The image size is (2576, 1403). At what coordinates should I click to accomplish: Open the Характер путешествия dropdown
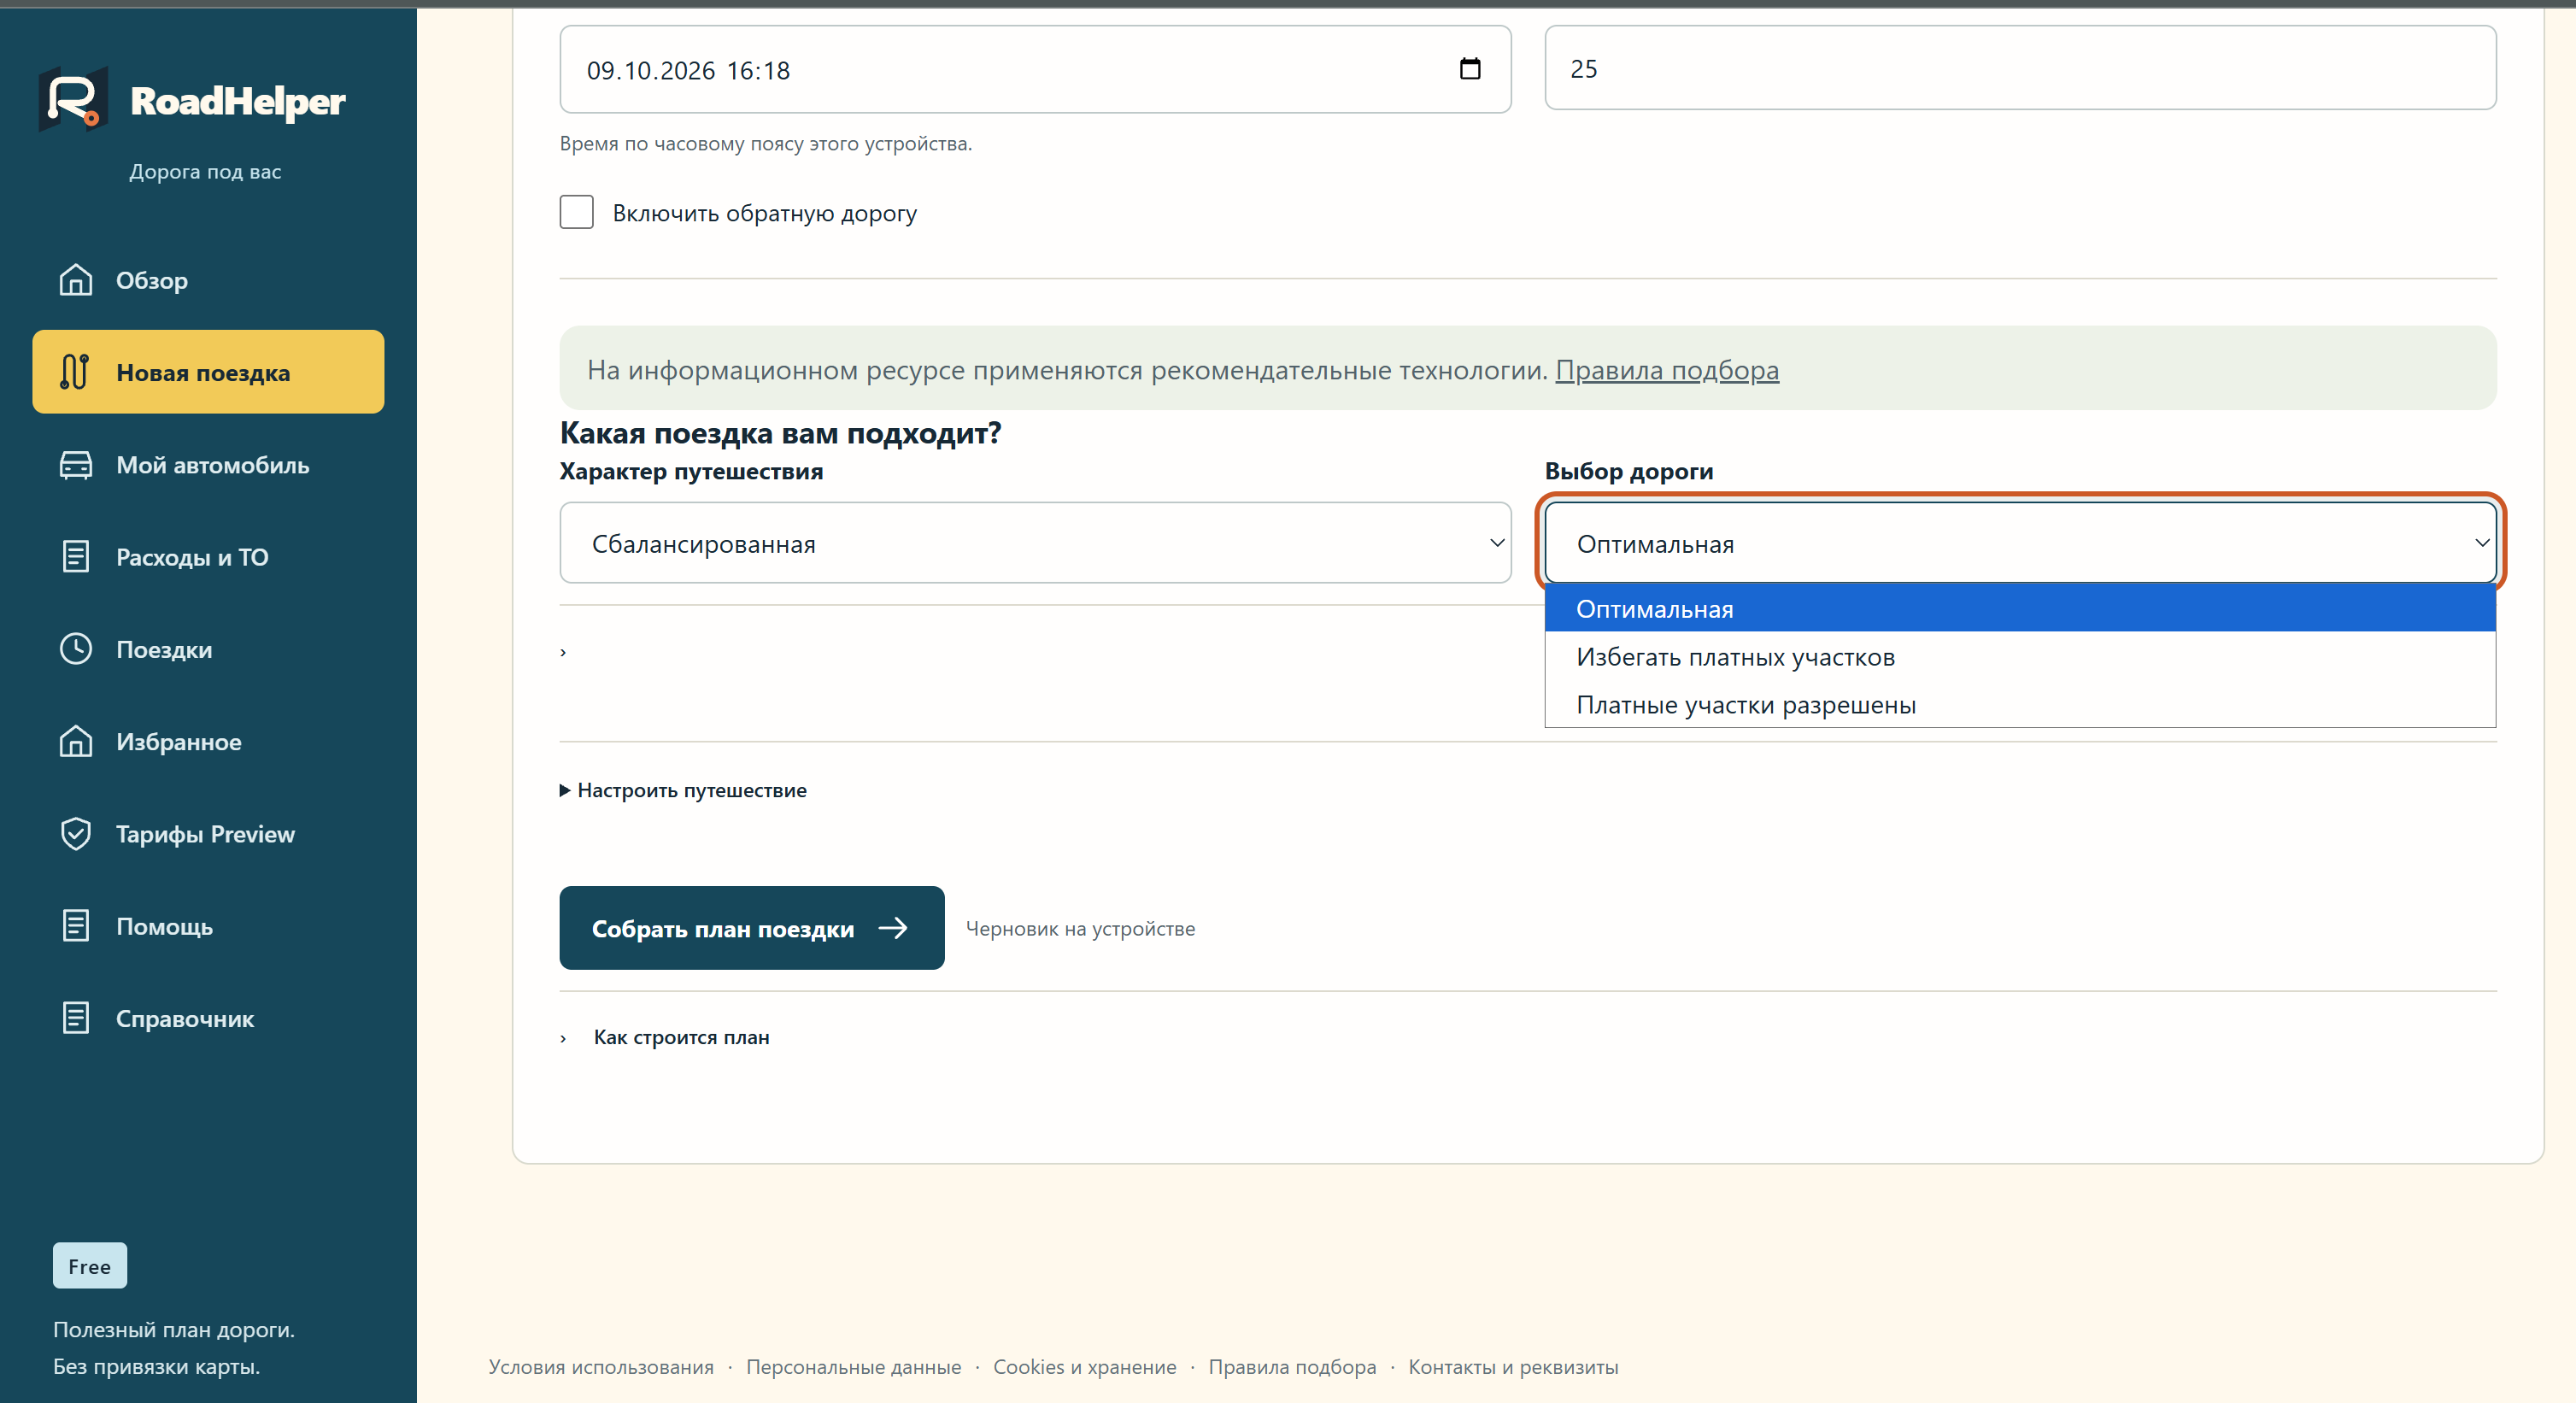pyautogui.click(x=1035, y=543)
